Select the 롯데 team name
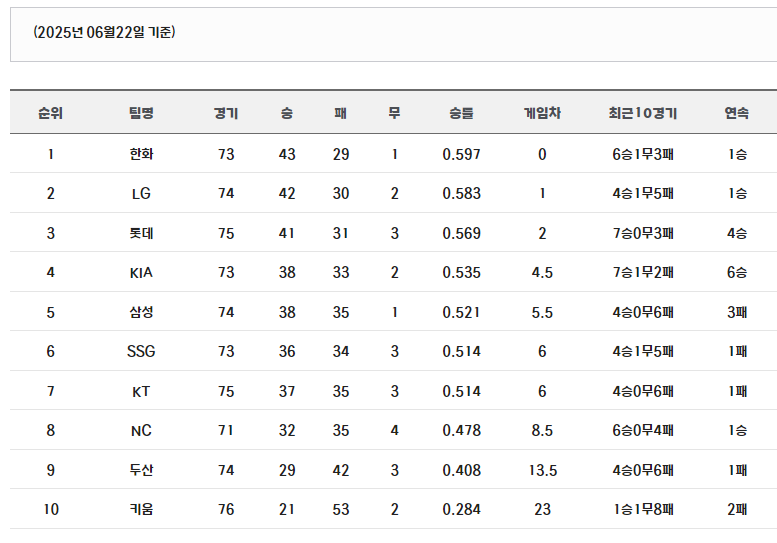The image size is (777, 543). (x=141, y=233)
